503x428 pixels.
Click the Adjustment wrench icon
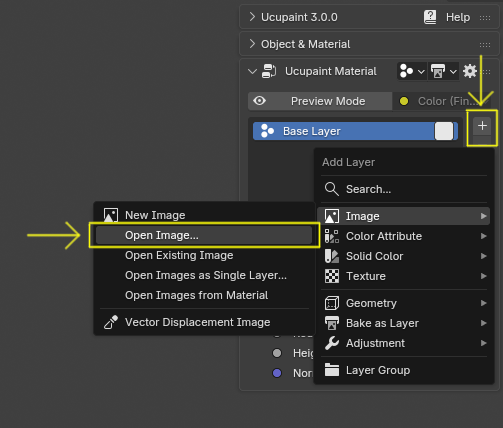click(x=332, y=343)
